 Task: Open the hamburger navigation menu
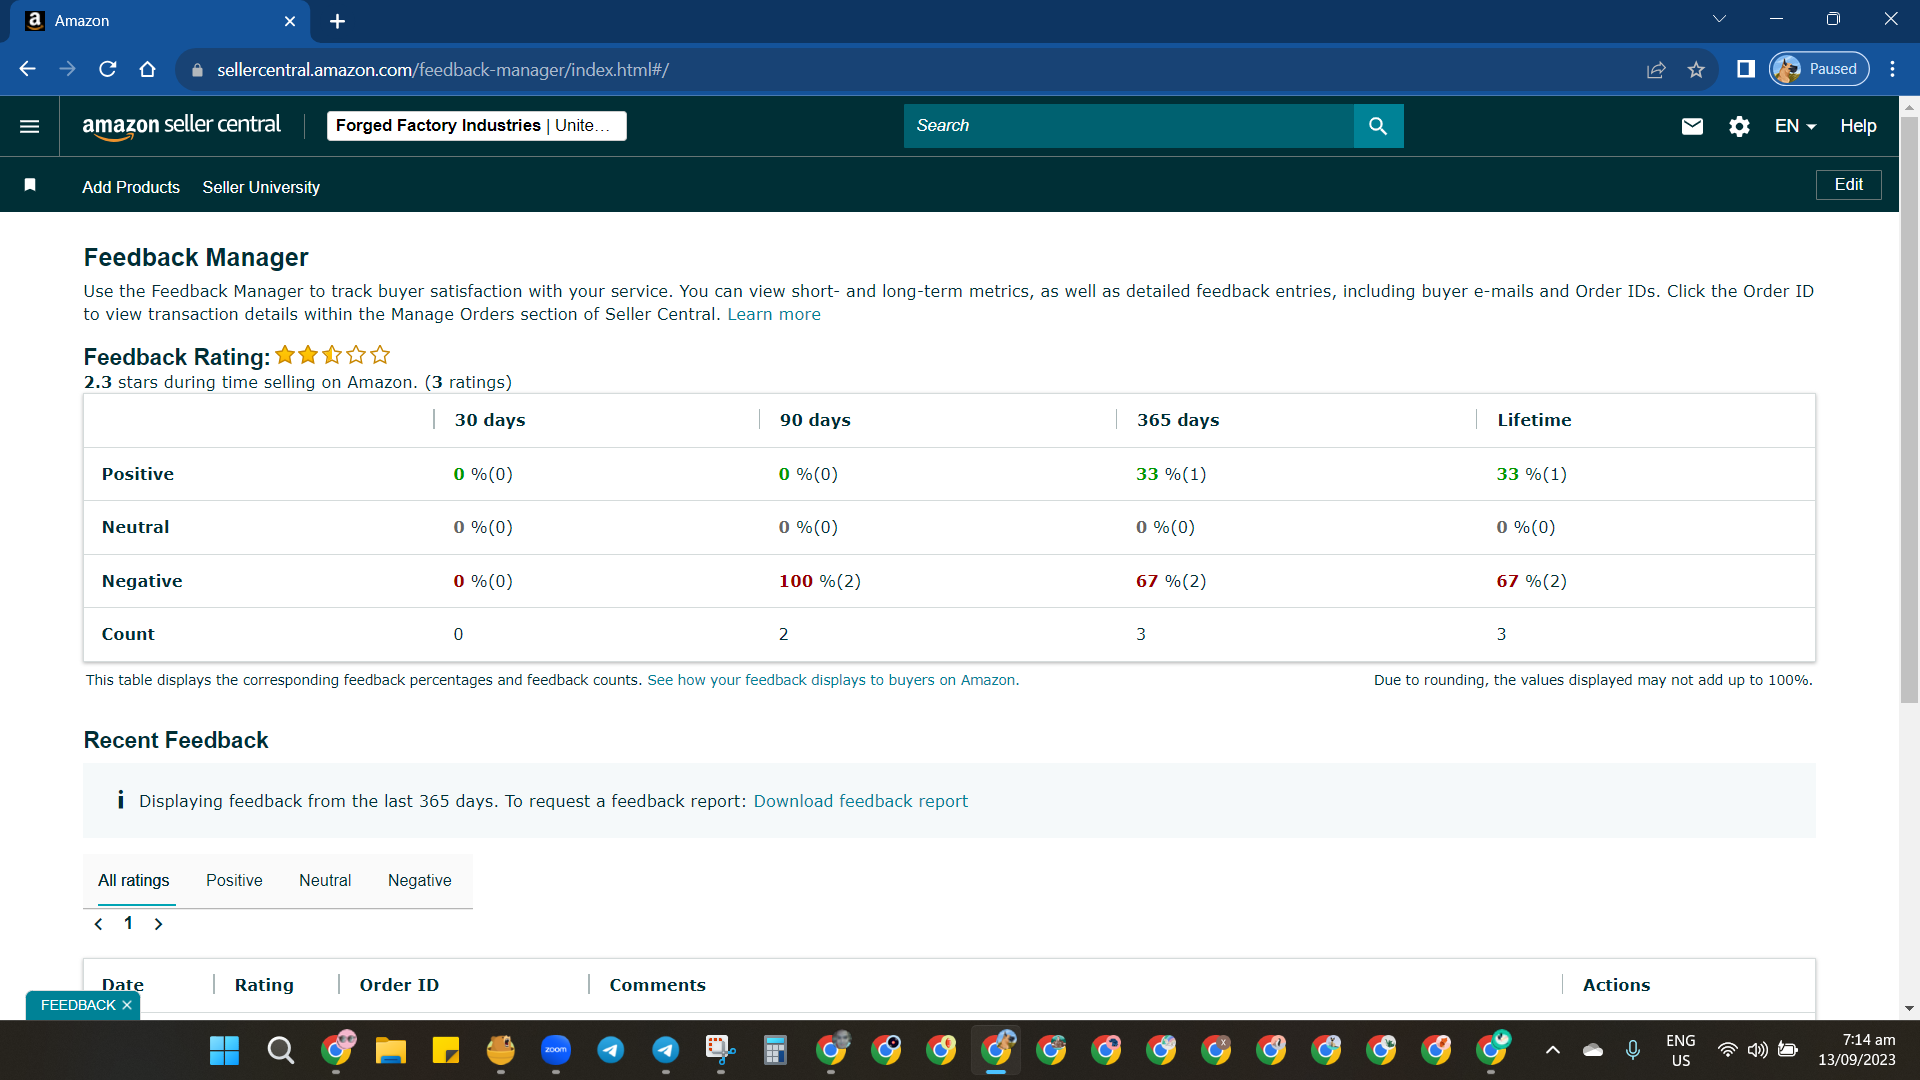(x=30, y=126)
